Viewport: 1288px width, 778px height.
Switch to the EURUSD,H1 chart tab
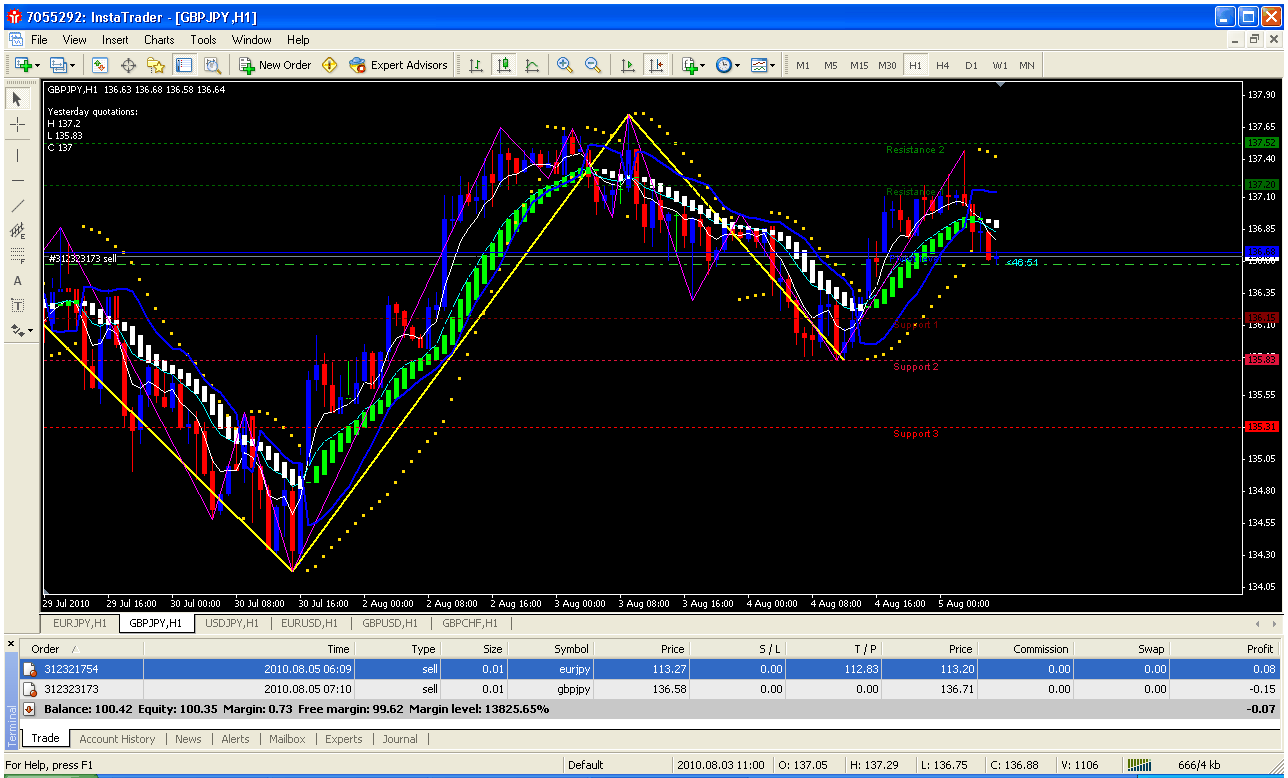309,623
